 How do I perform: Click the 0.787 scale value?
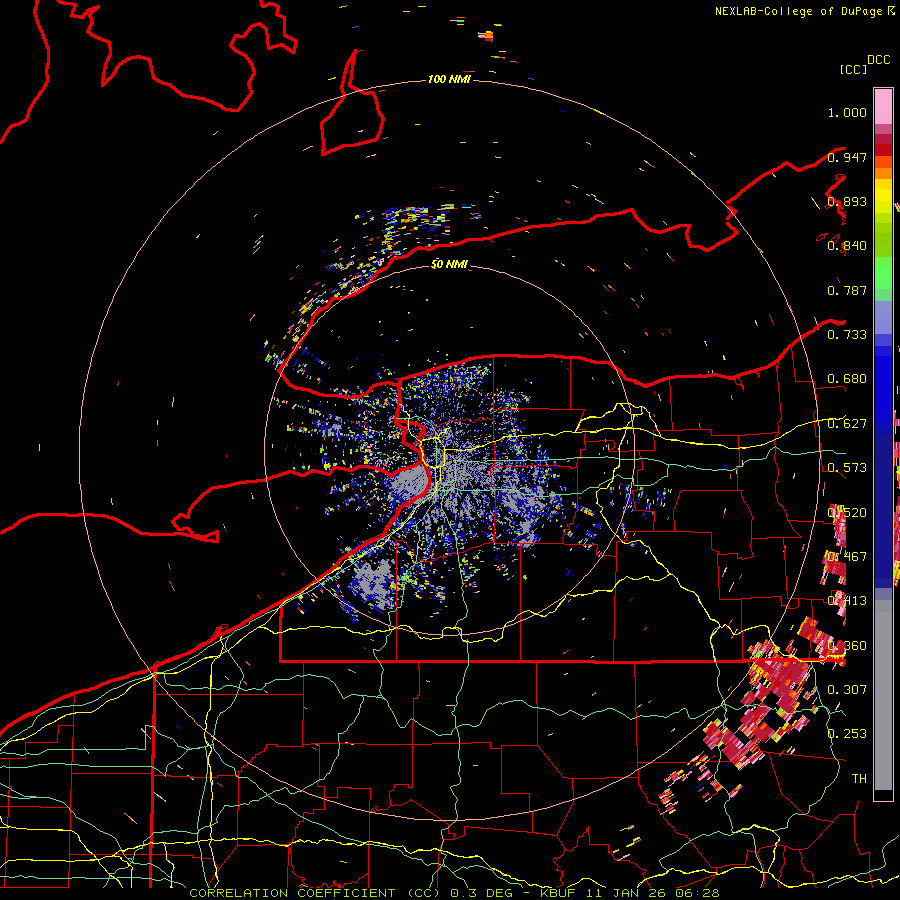[x=847, y=290]
